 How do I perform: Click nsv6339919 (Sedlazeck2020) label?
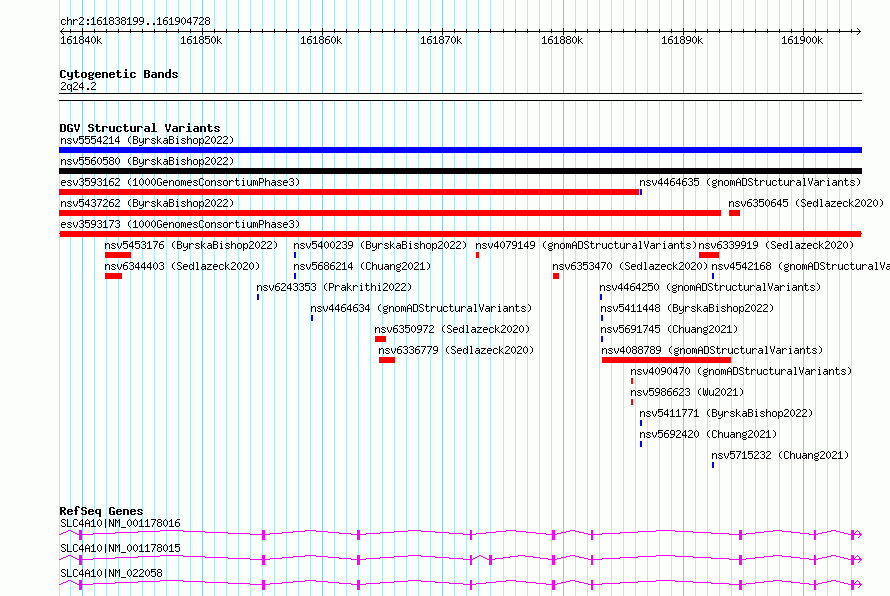click(x=776, y=245)
